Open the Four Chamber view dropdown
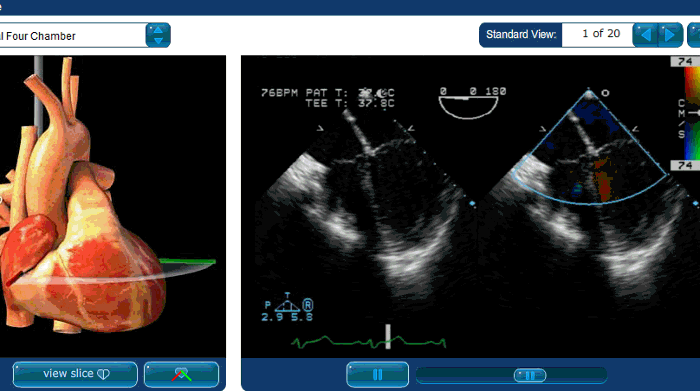Image resolution: width=700 pixels, height=391 pixels. tap(158, 35)
